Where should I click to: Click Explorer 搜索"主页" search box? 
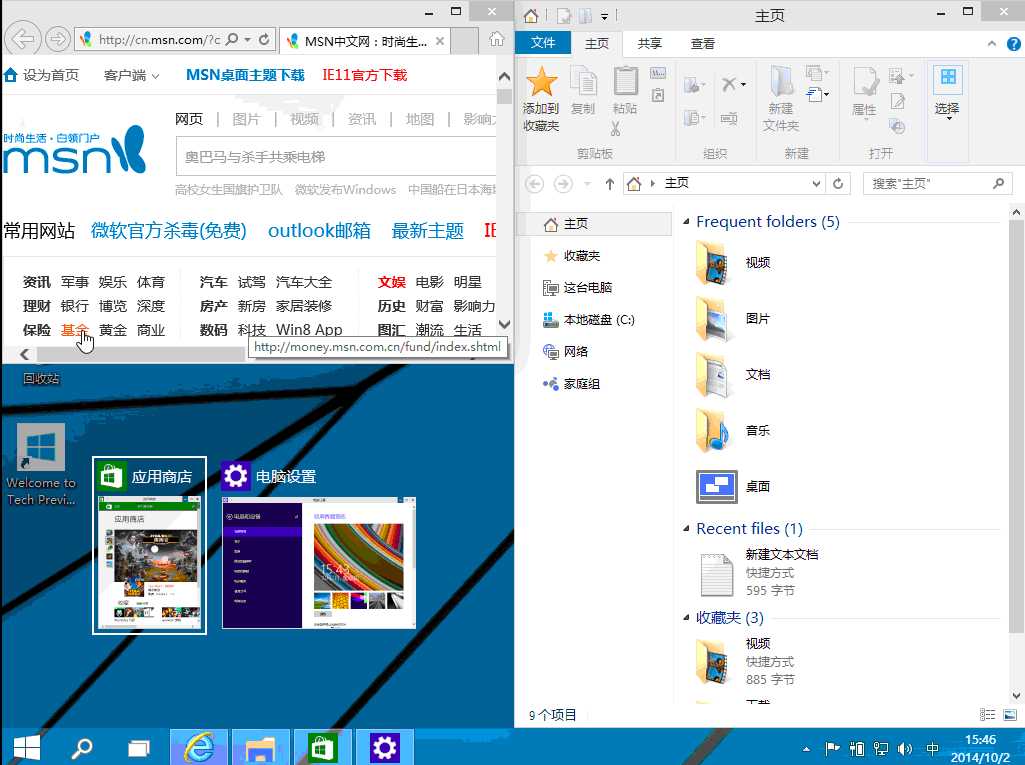[x=937, y=184]
